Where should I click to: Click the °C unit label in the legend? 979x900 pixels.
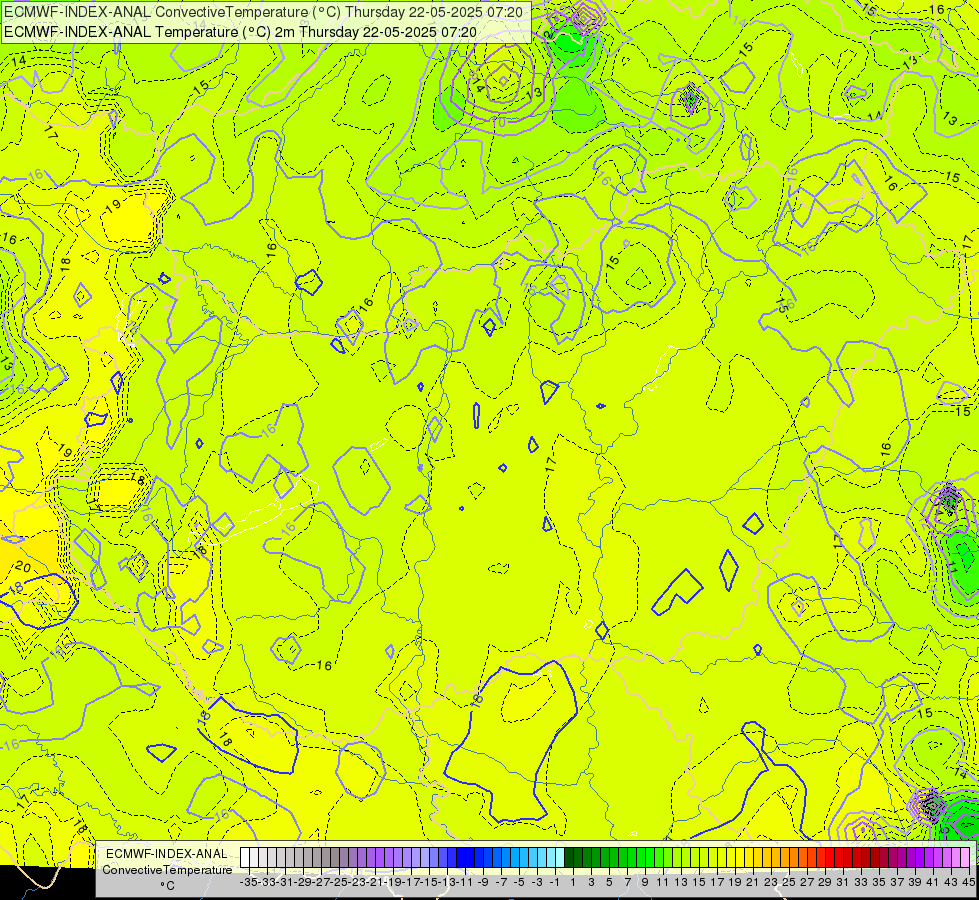[167, 886]
